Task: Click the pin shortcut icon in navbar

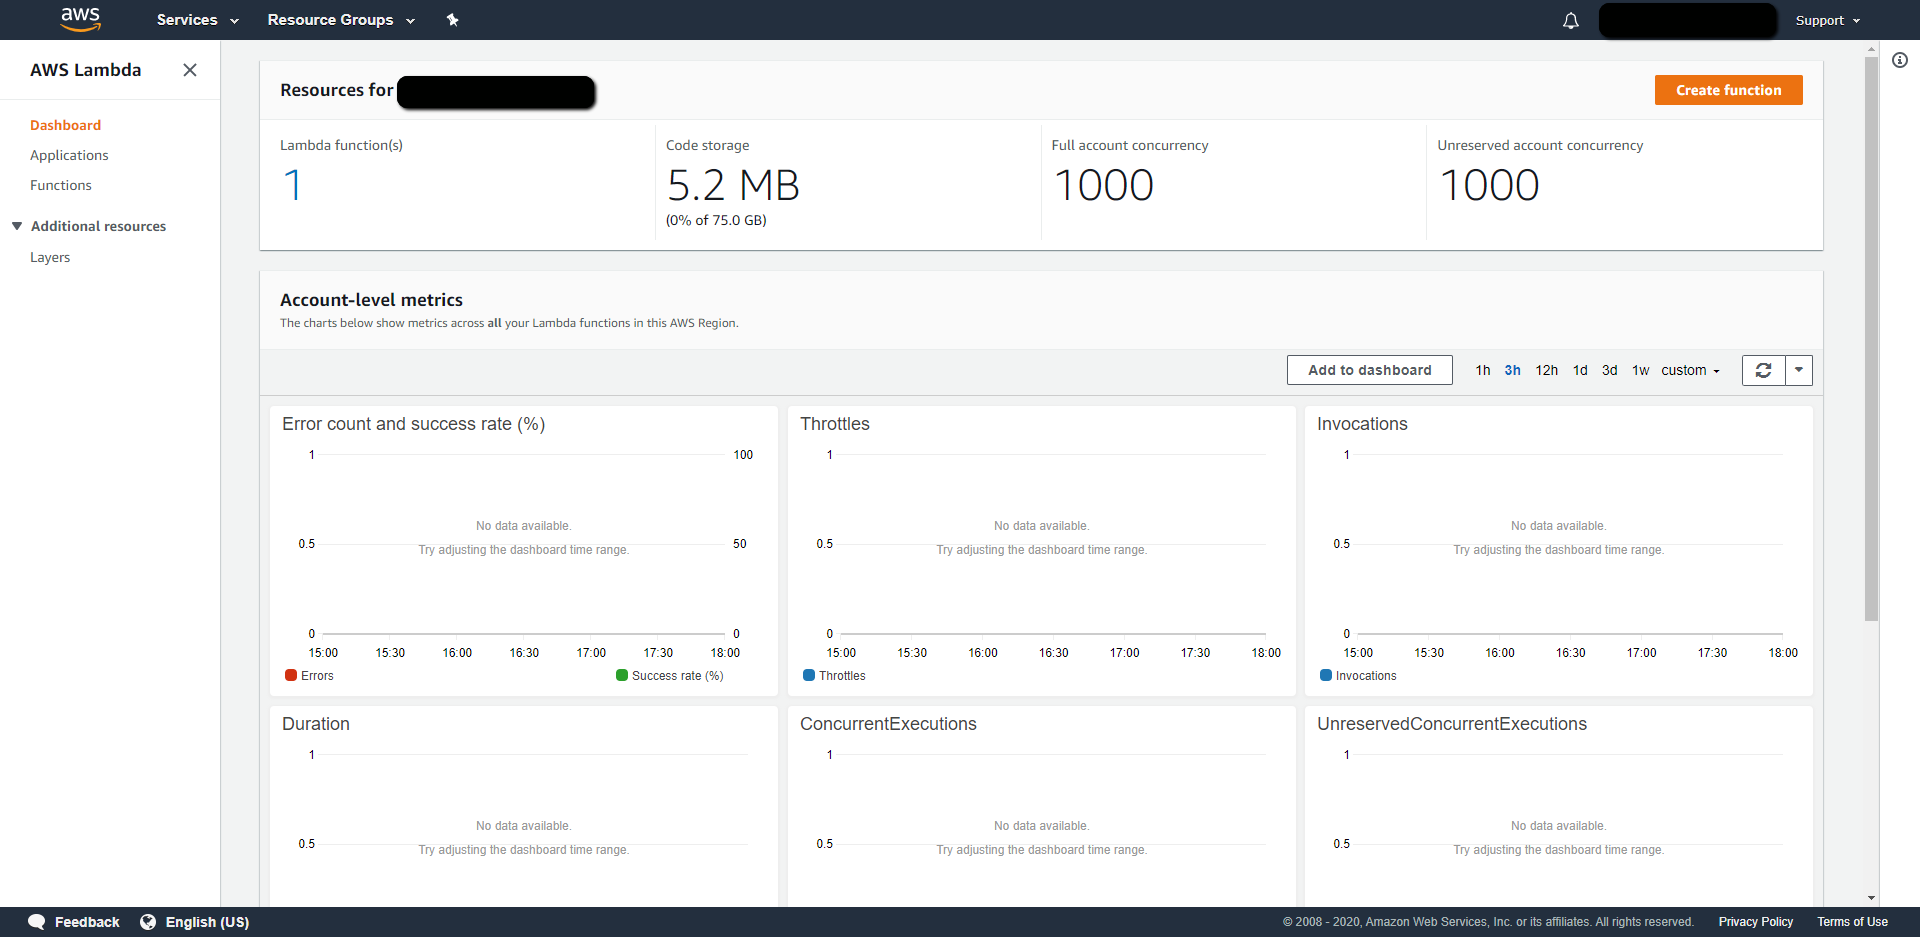Action: [x=452, y=20]
